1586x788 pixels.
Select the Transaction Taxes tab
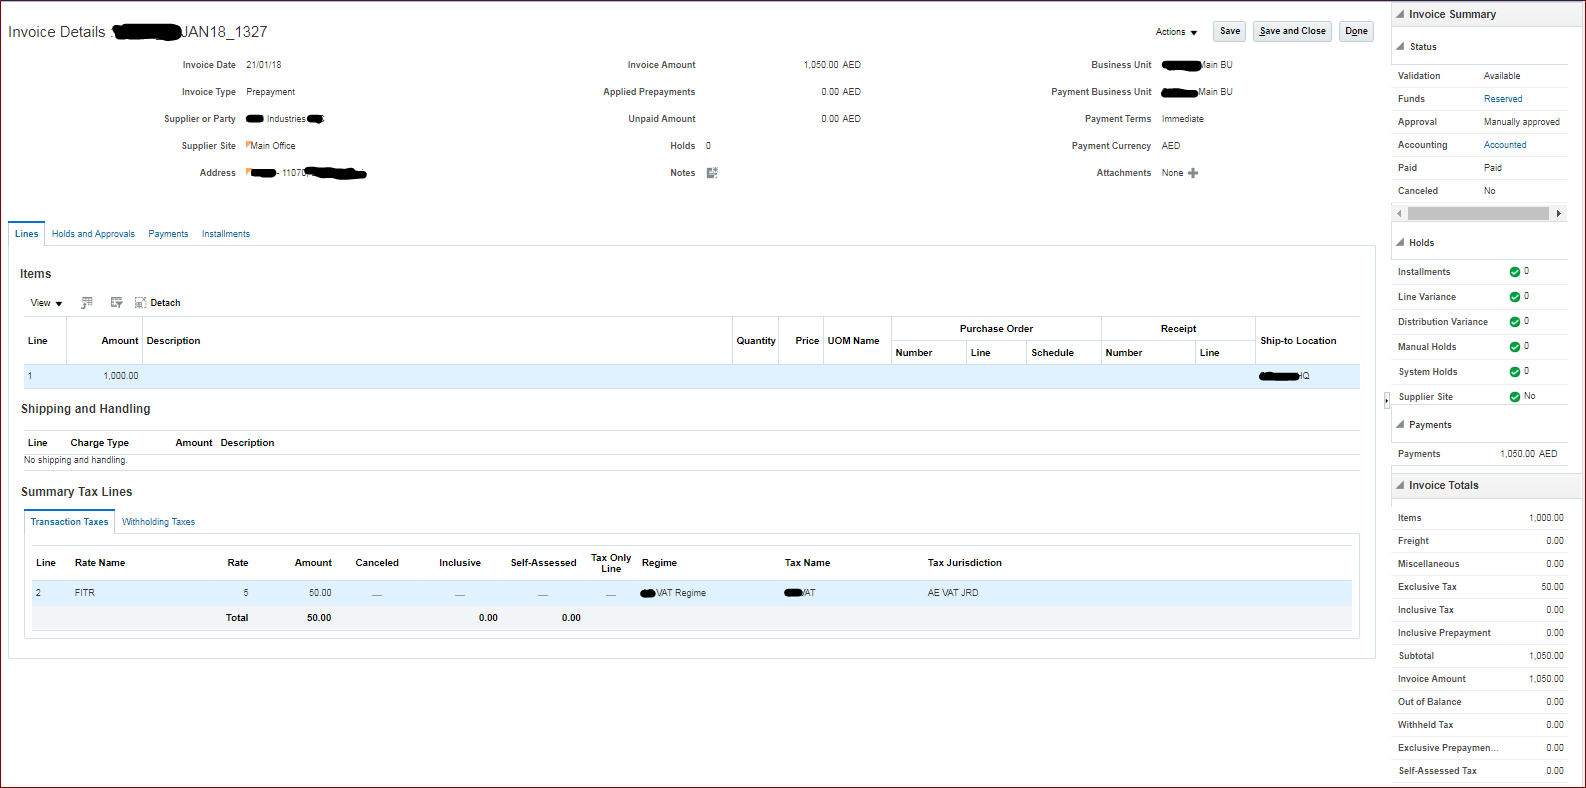coord(69,522)
